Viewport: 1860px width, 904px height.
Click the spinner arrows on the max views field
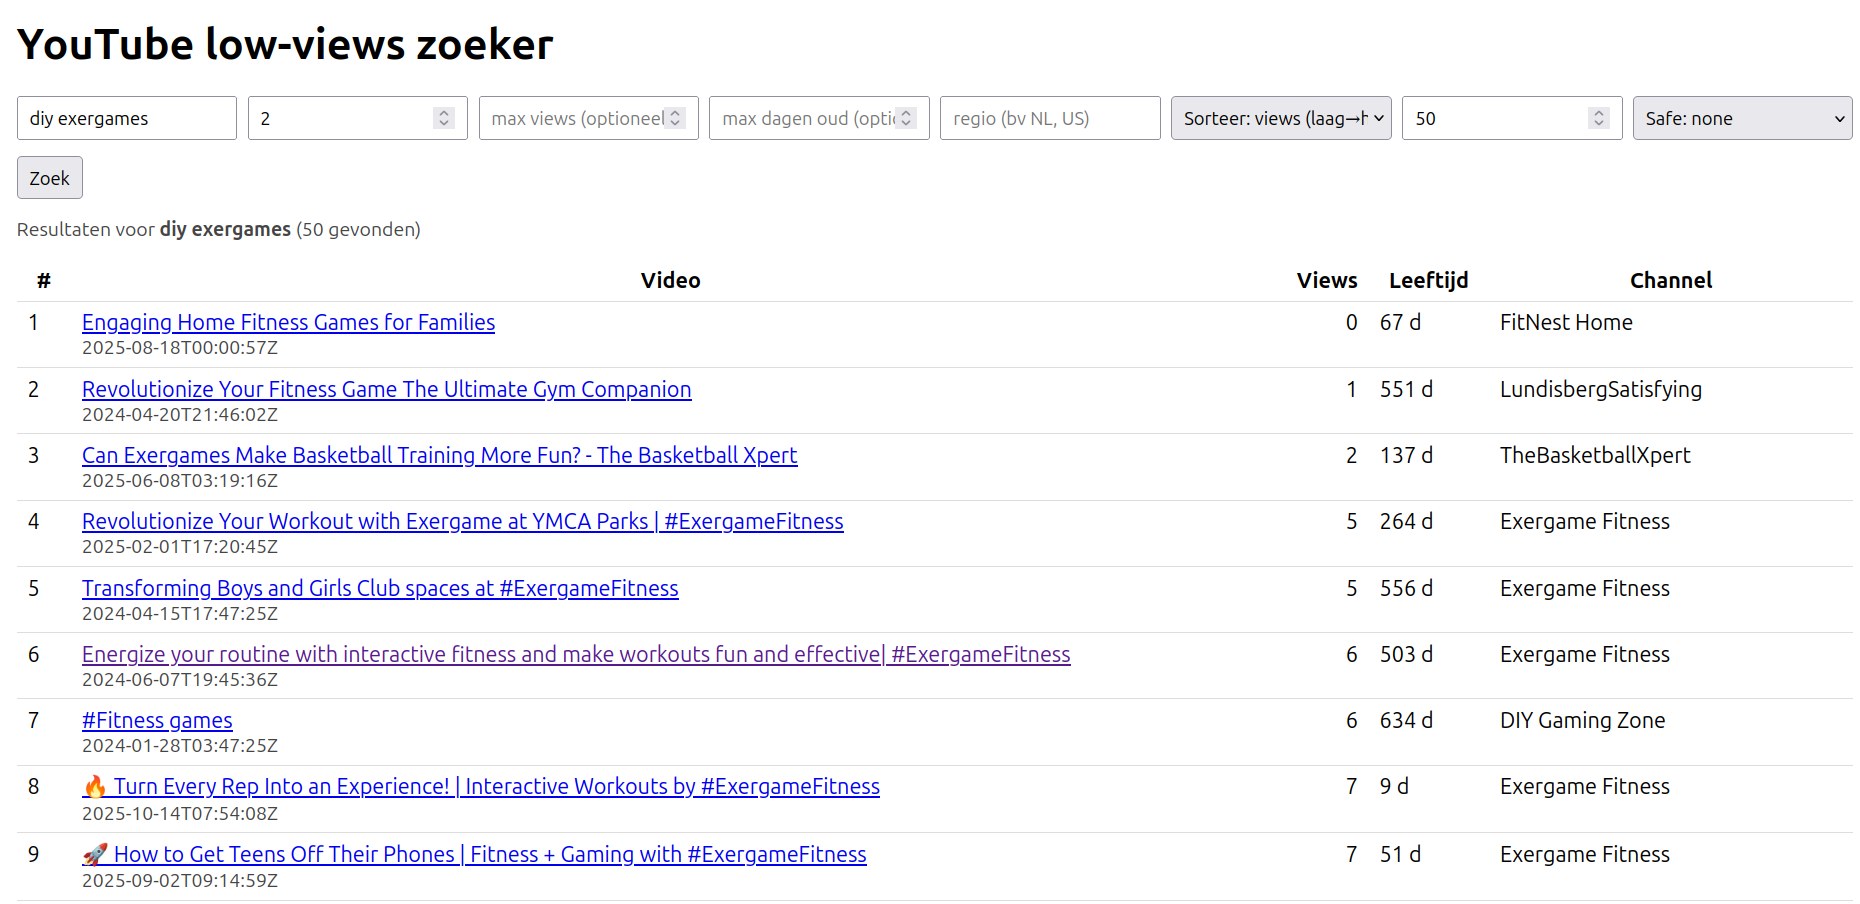(x=676, y=118)
